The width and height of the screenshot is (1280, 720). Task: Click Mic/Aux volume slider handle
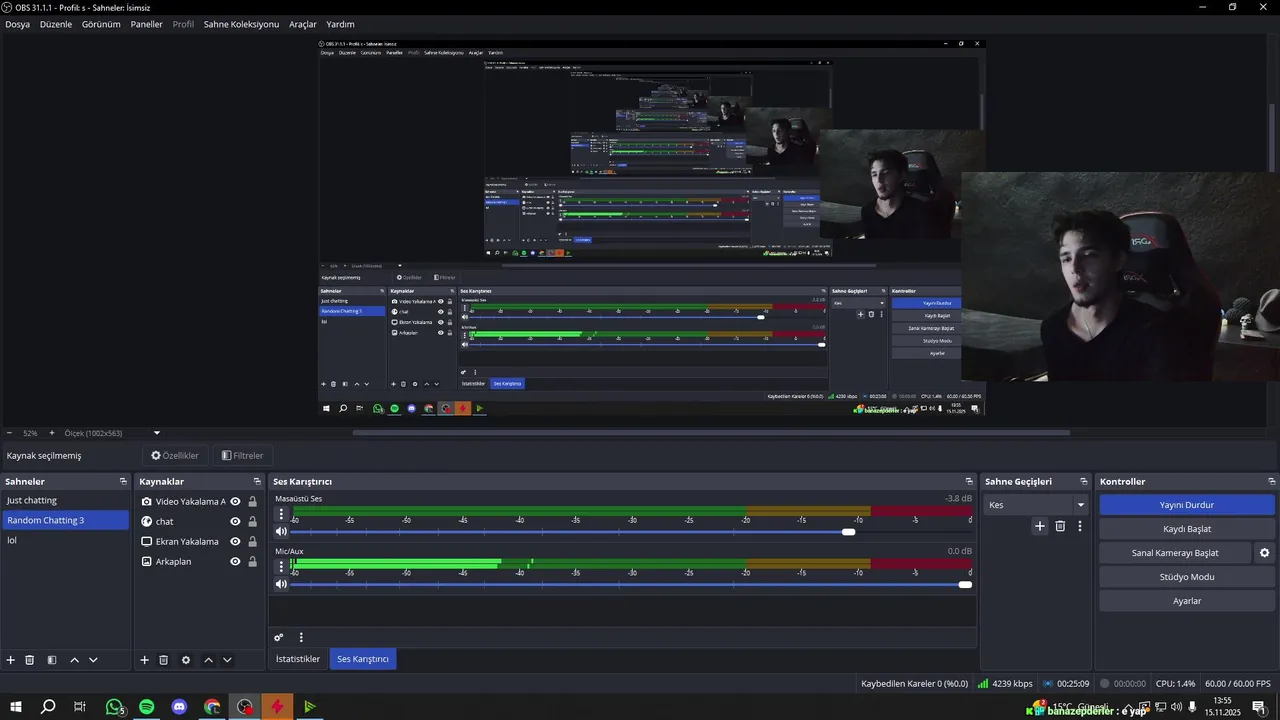point(965,585)
